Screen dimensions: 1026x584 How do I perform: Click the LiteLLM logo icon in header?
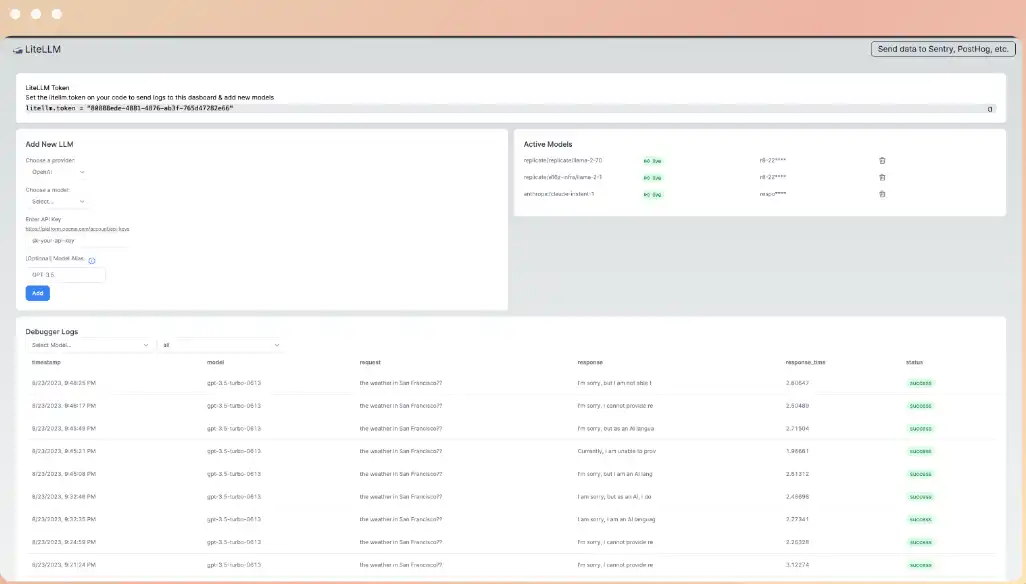[18, 50]
